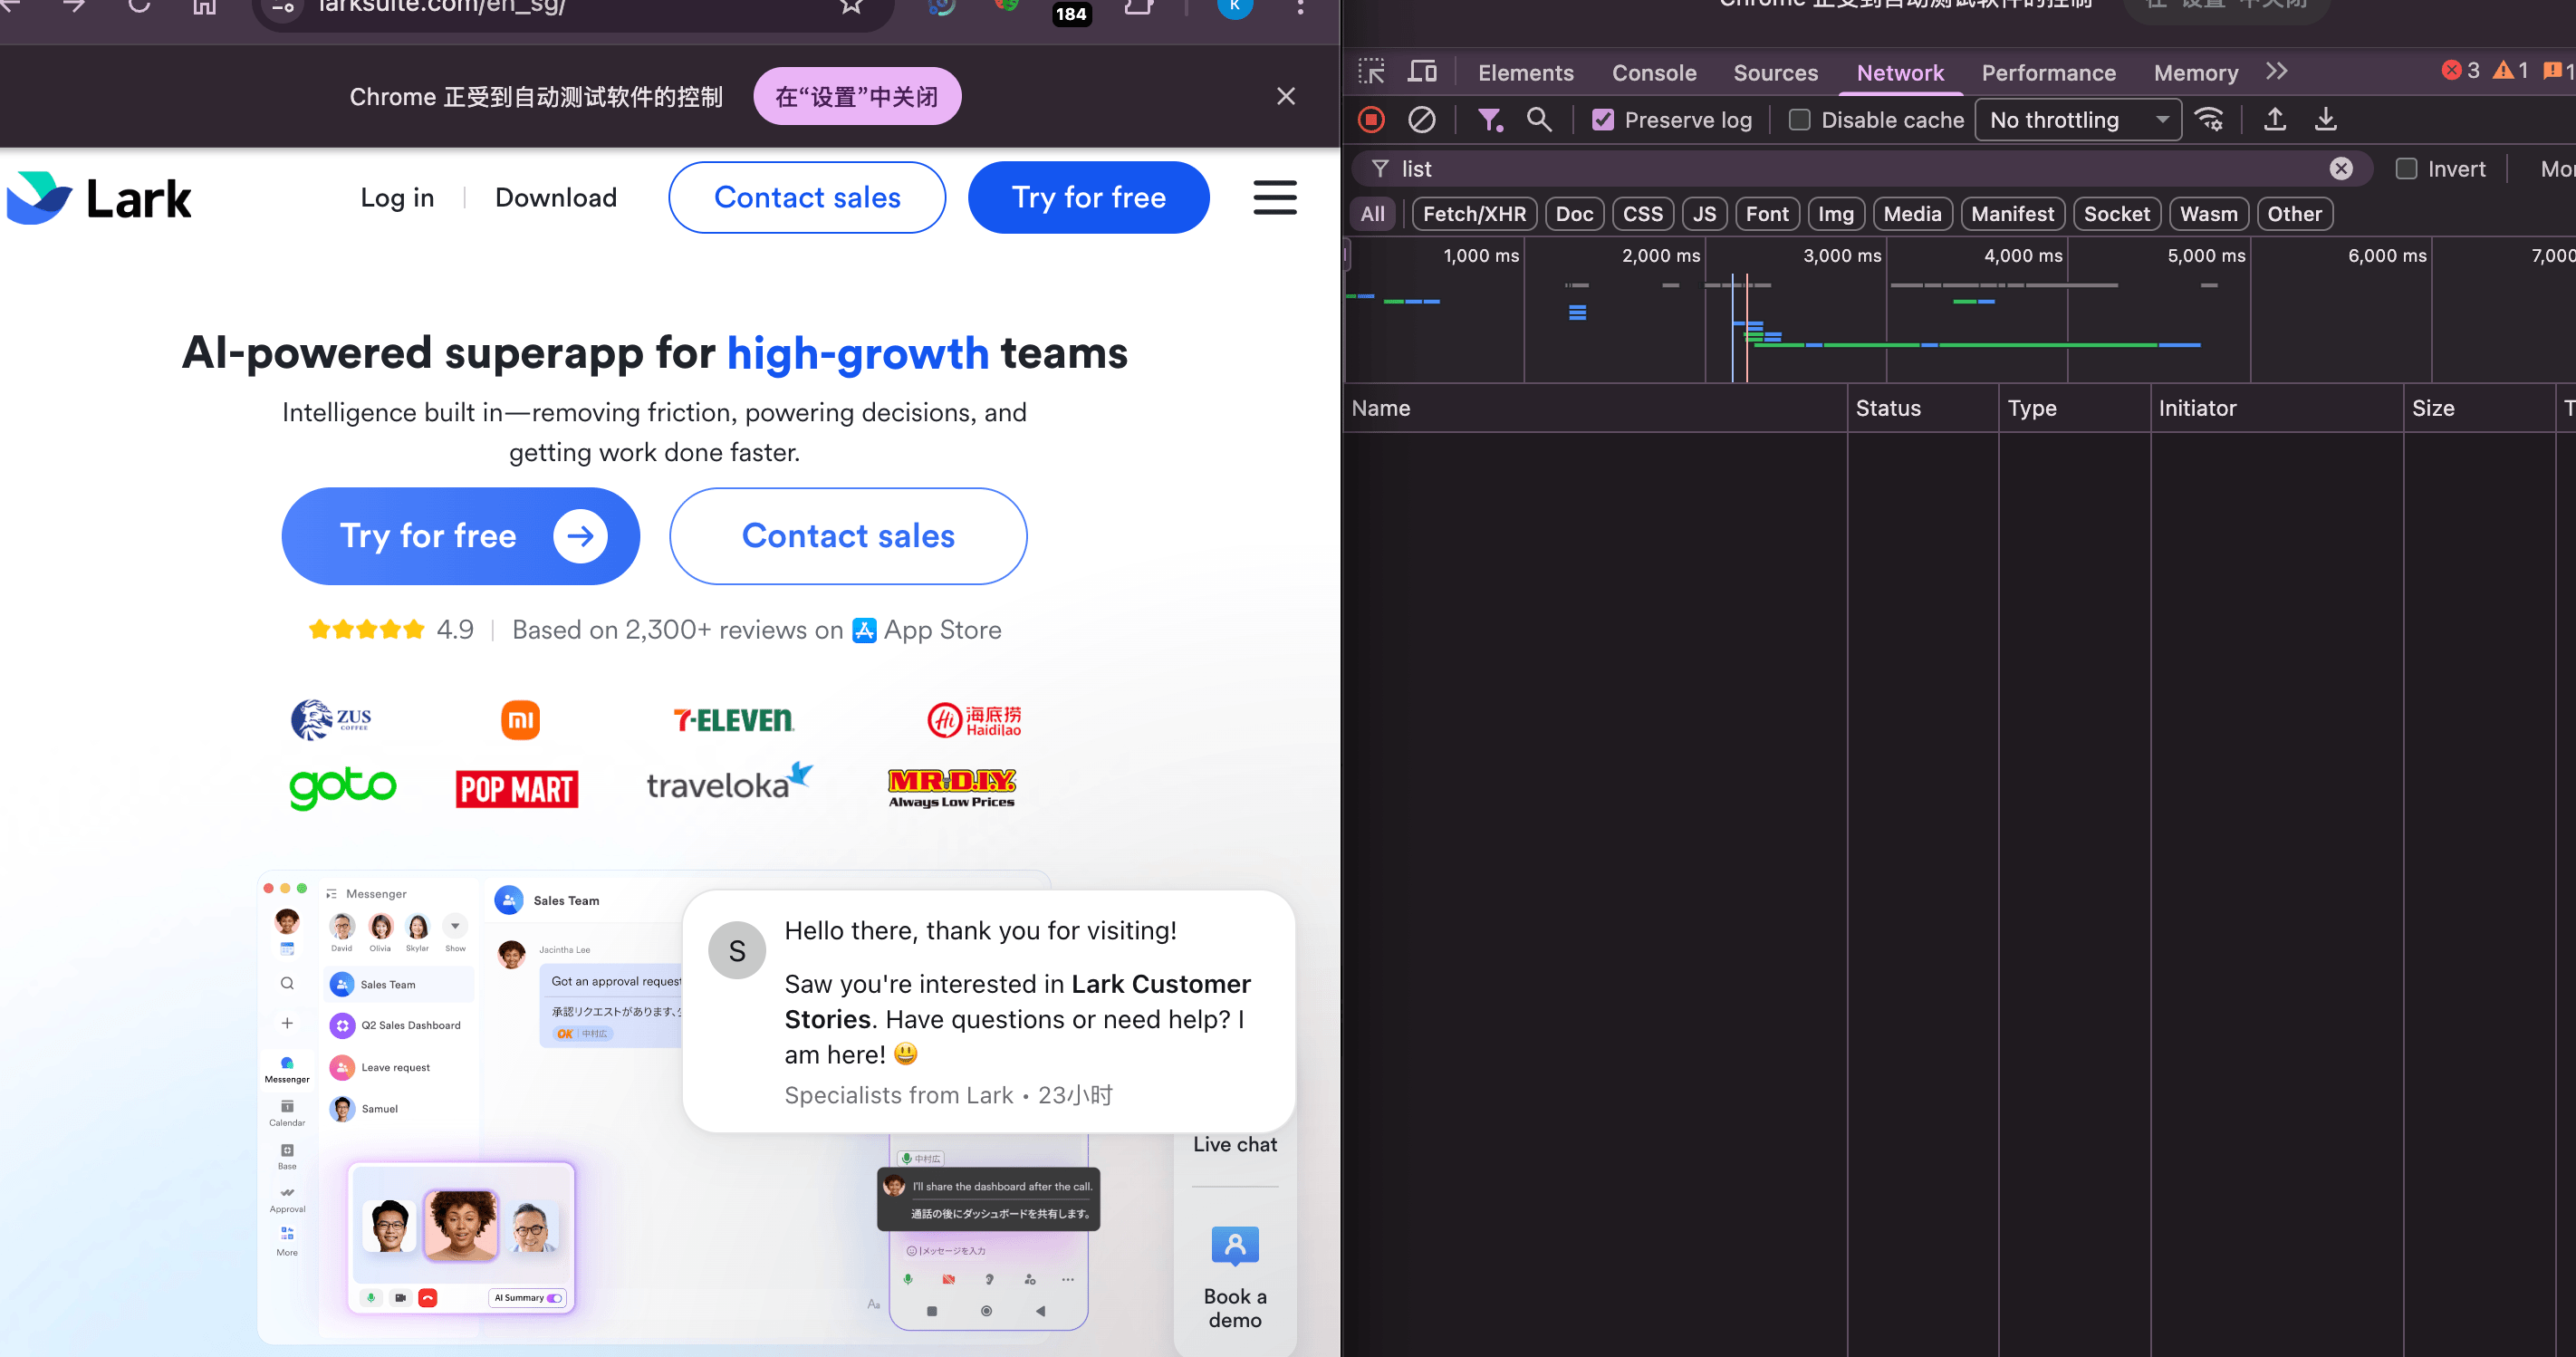Click the App Store icon
This screenshot has width=2576, height=1357.
pyautogui.click(x=864, y=630)
